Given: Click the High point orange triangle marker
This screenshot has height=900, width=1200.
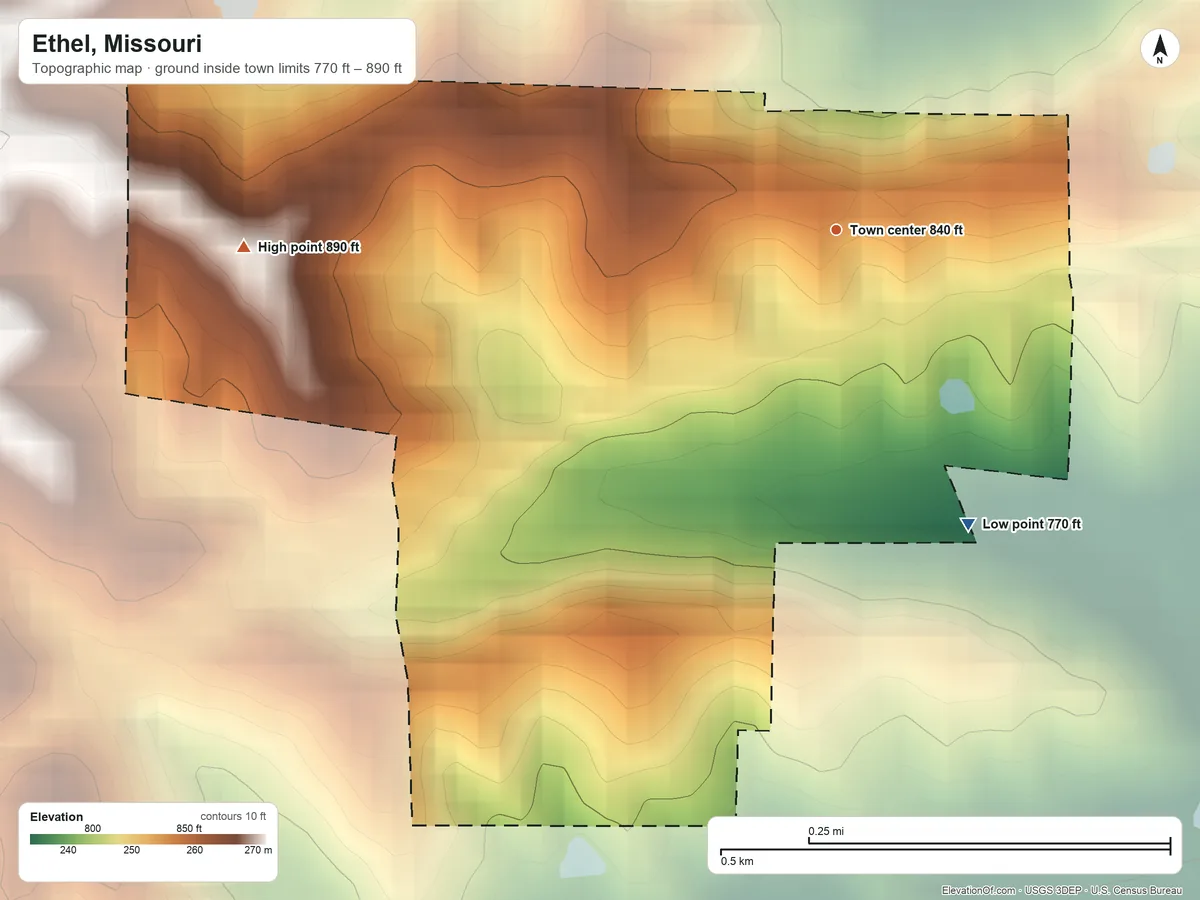Looking at the screenshot, I should 242,247.
